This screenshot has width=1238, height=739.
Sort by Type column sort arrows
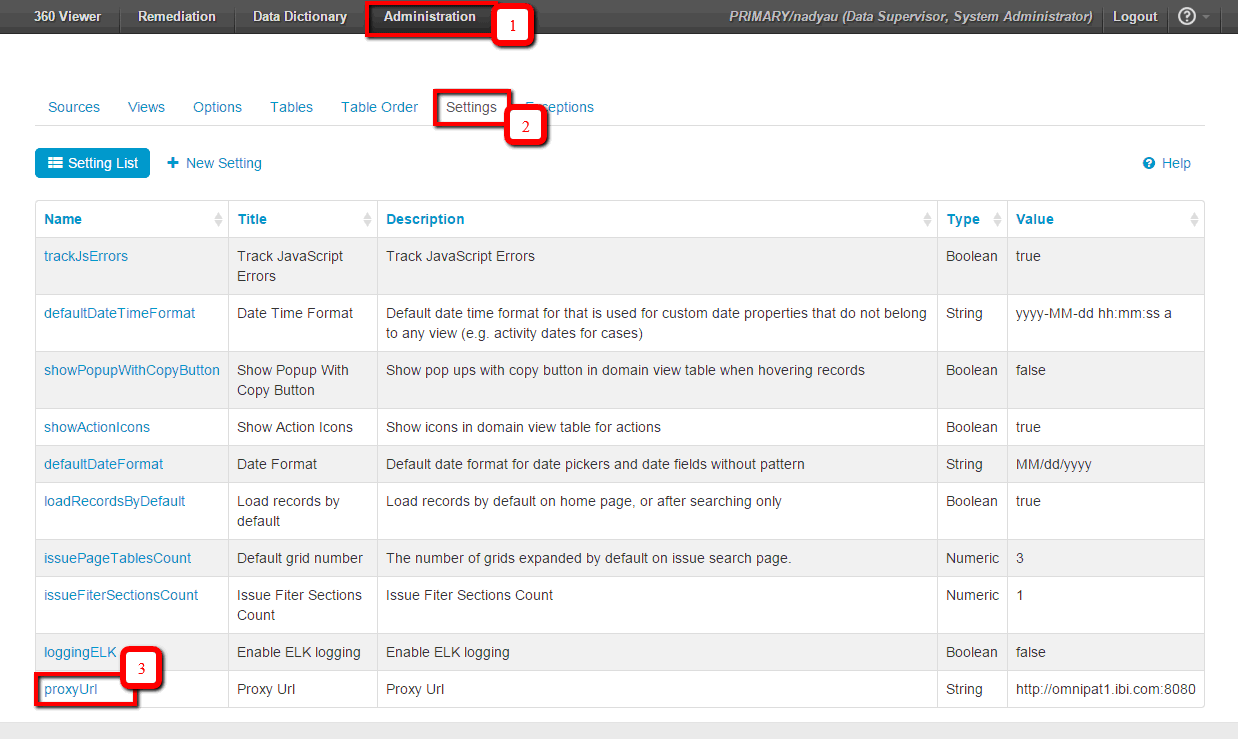(997, 220)
